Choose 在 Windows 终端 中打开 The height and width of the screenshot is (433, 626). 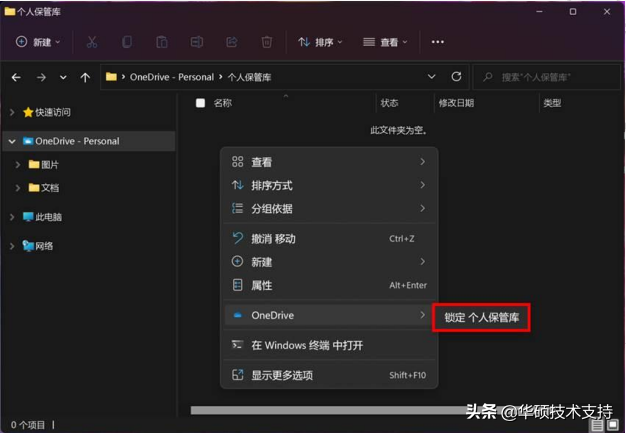coord(329,345)
